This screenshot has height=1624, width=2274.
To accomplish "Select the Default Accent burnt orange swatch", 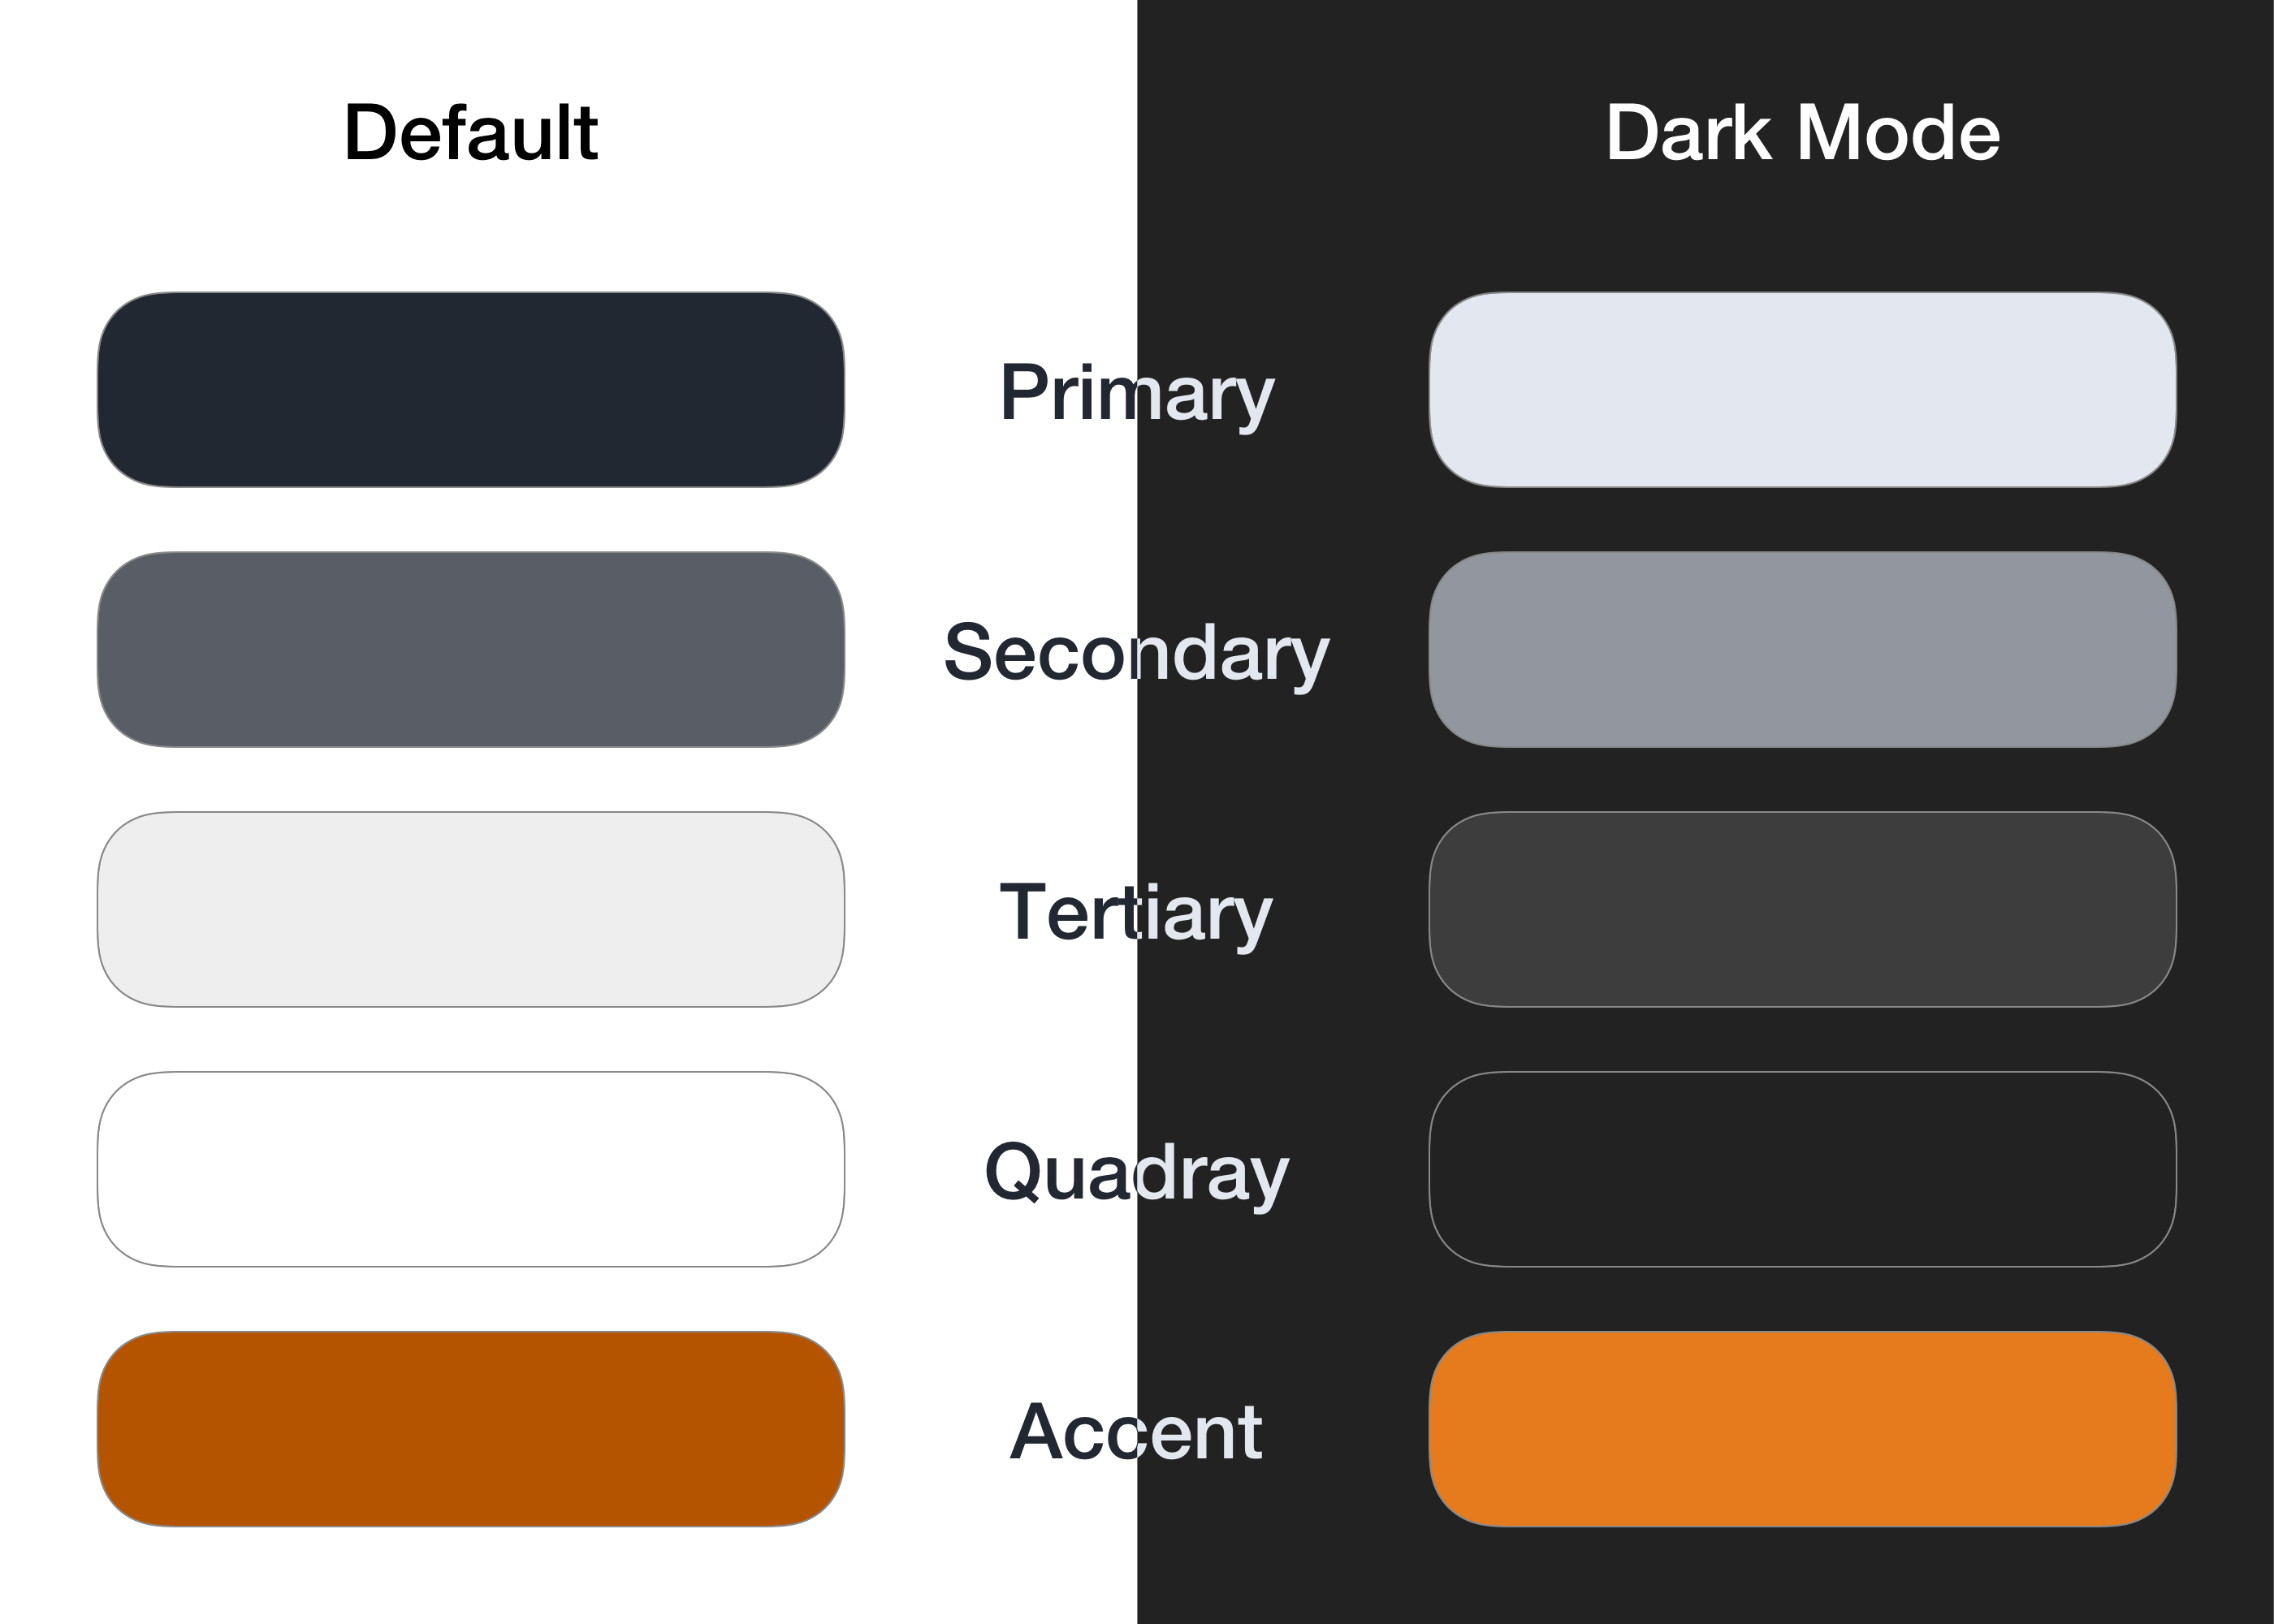I will tap(470, 1429).
